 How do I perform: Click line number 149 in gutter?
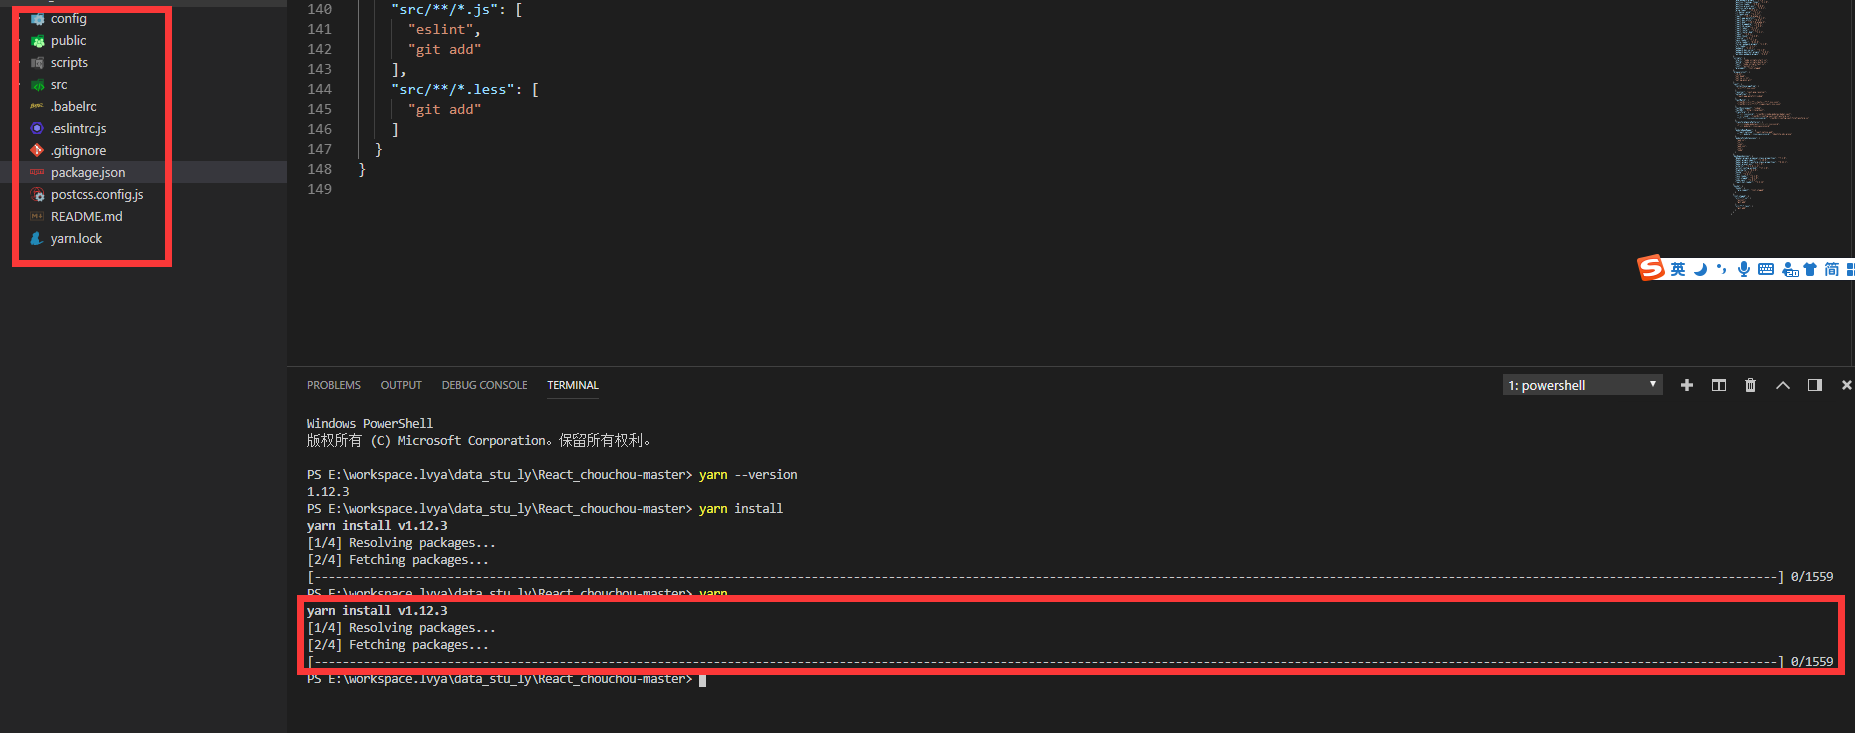point(319,189)
